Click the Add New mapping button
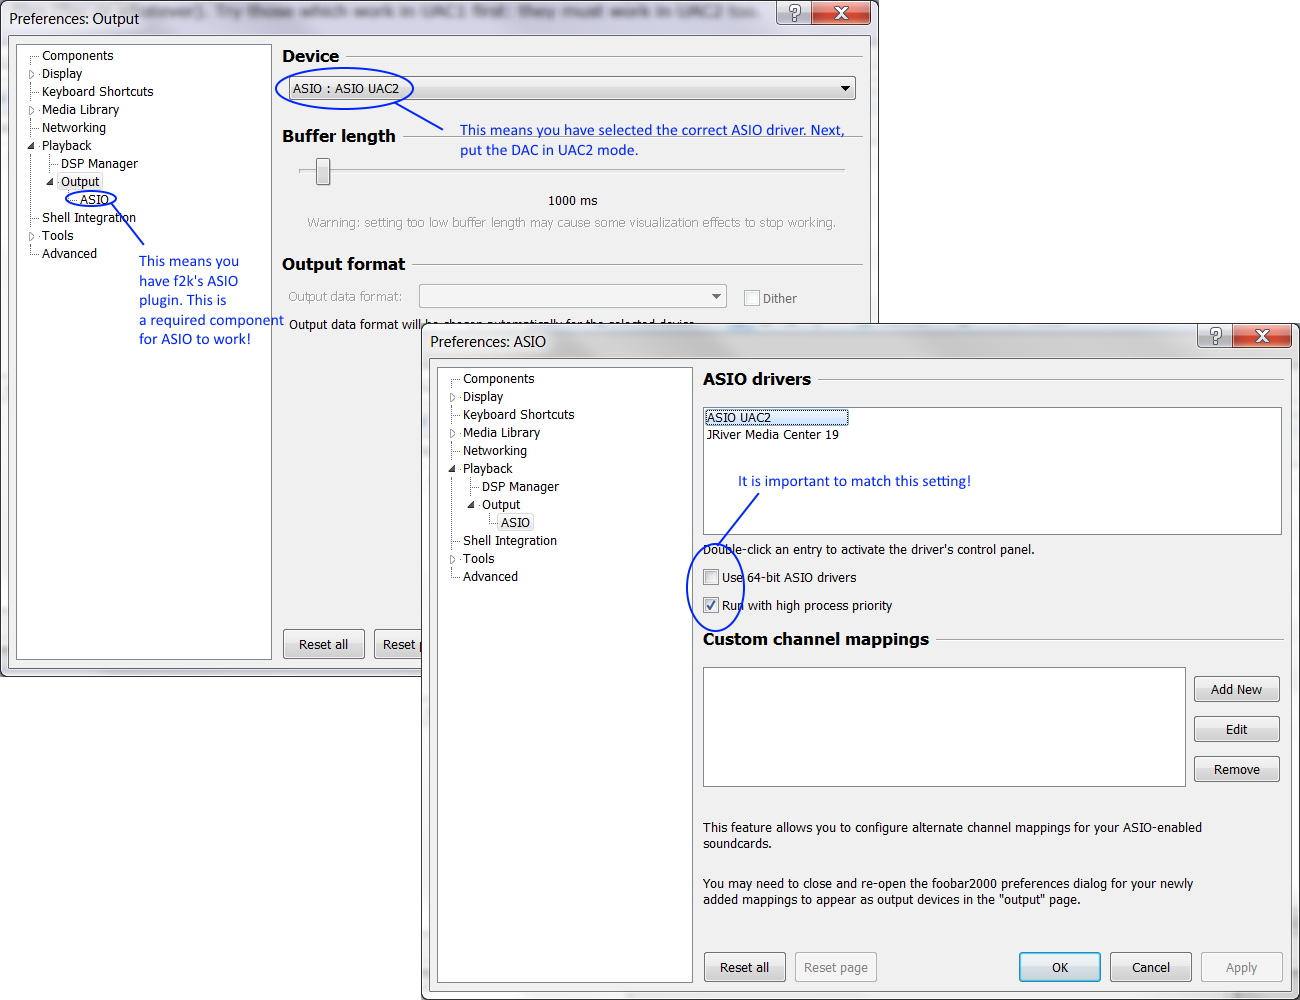This screenshot has height=1000, width=1300. click(1236, 689)
